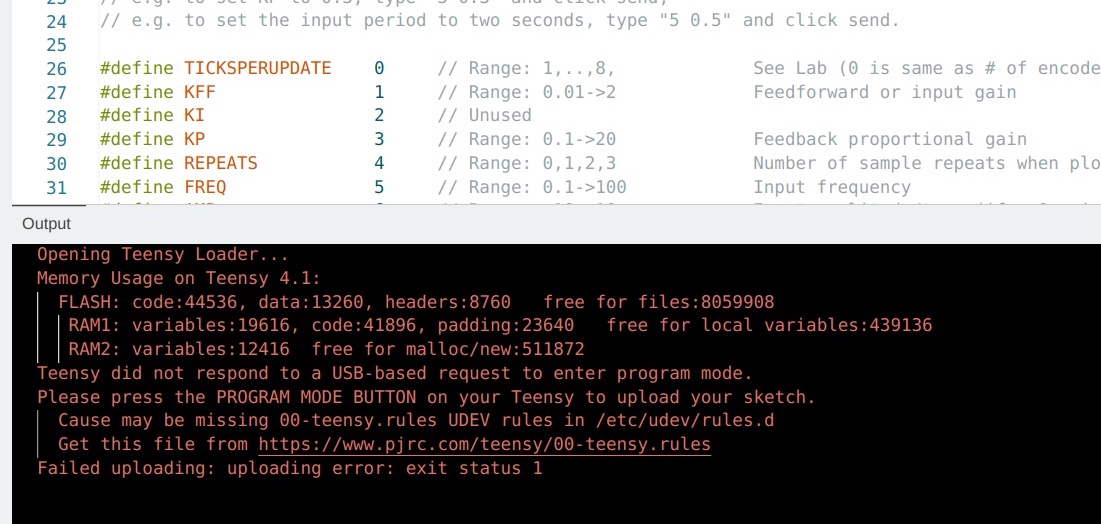Screen dimensions: 1101x524
Task: Click the FREQ macro name
Action: coord(205,187)
